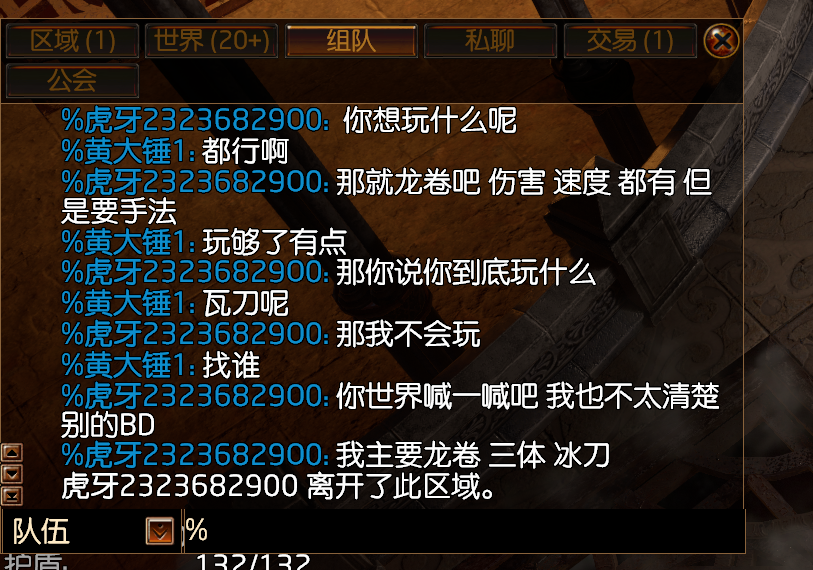This screenshot has height=570, width=813.
Task: Switch to the 世界 (20+) chat tab
Action: pyautogui.click(x=212, y=40)
